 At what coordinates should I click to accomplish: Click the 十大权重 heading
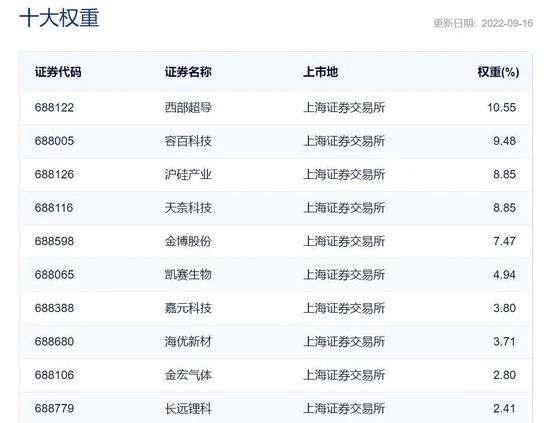(x=59, y=18)
